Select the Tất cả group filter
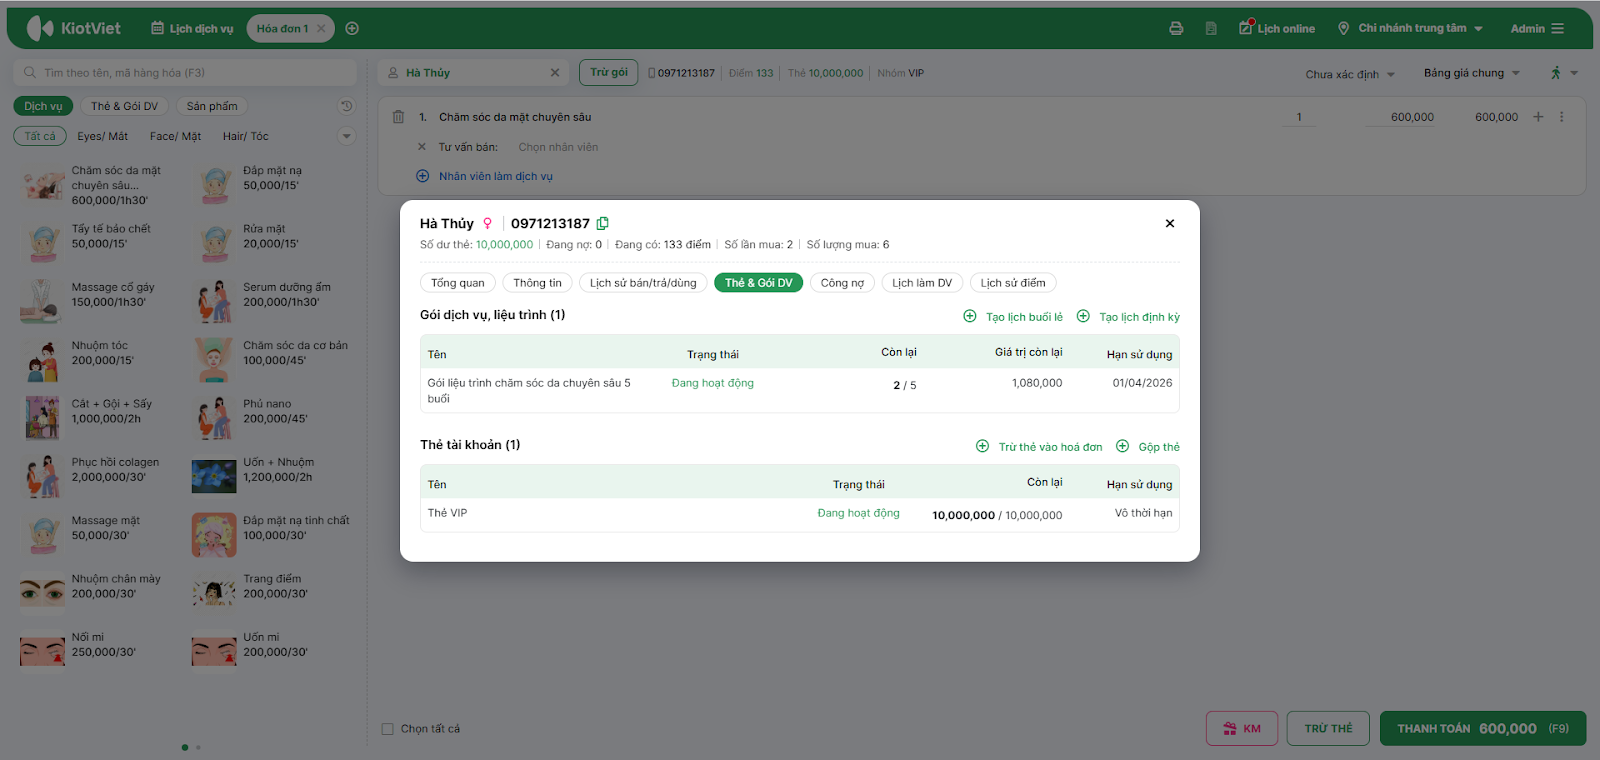Screen dimensions: 1600x760 40,136
